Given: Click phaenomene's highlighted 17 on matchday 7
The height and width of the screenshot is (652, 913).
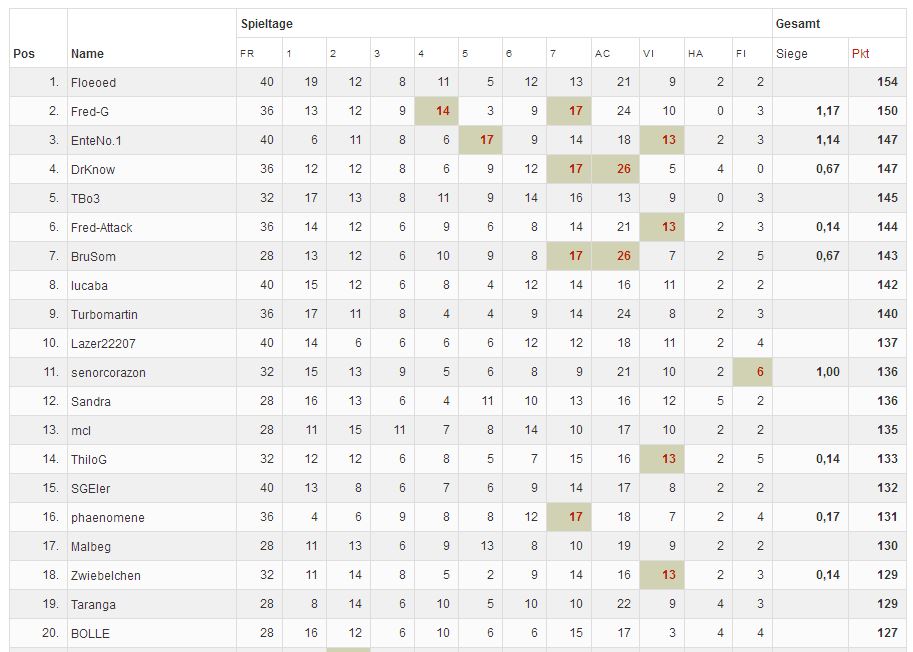Looking at the screenshot, I should click(575, 517).
